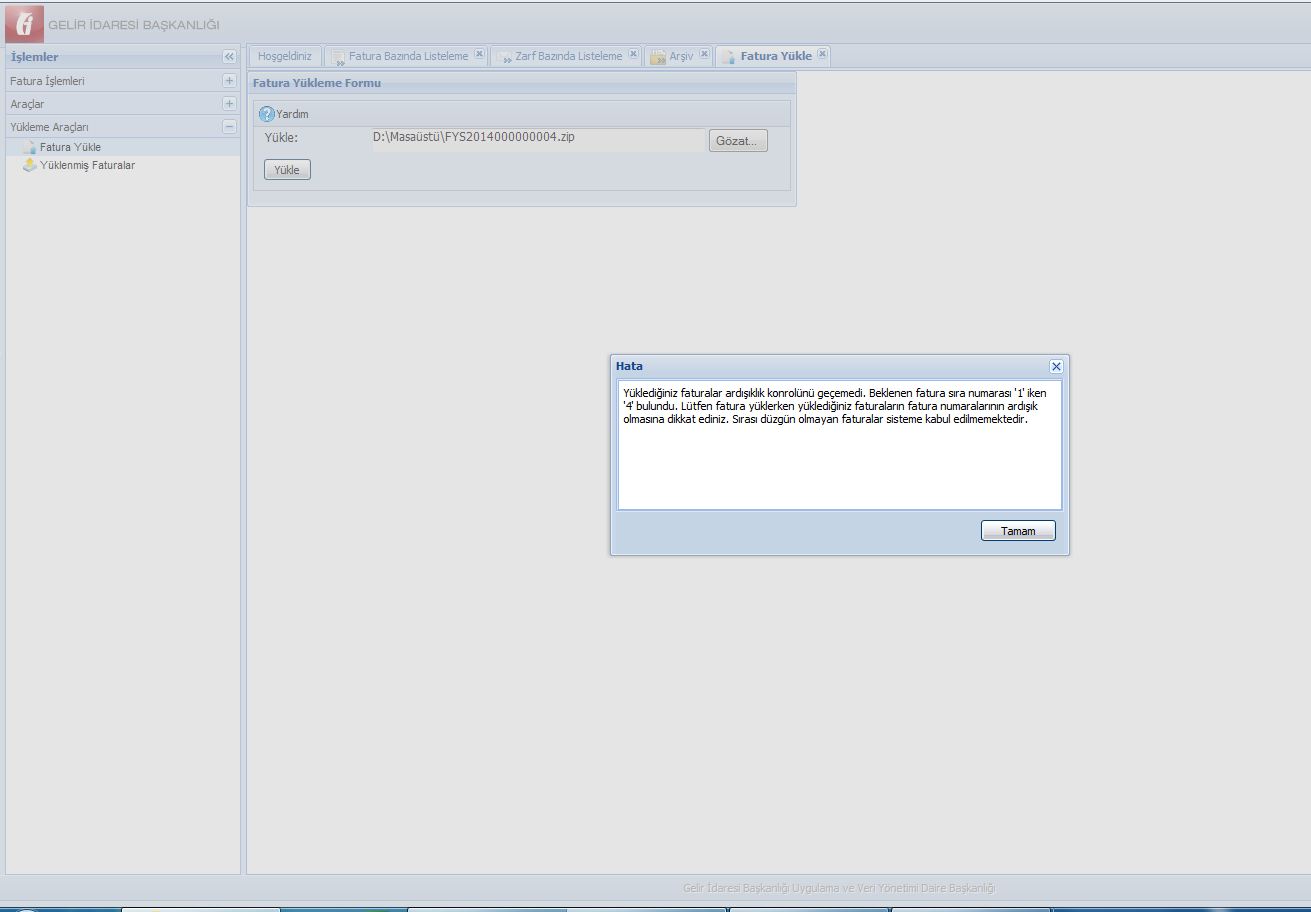1311x912 pixels.
Task: Switch to the Hoşgeldiniz tab
Action: pos(285,56)
